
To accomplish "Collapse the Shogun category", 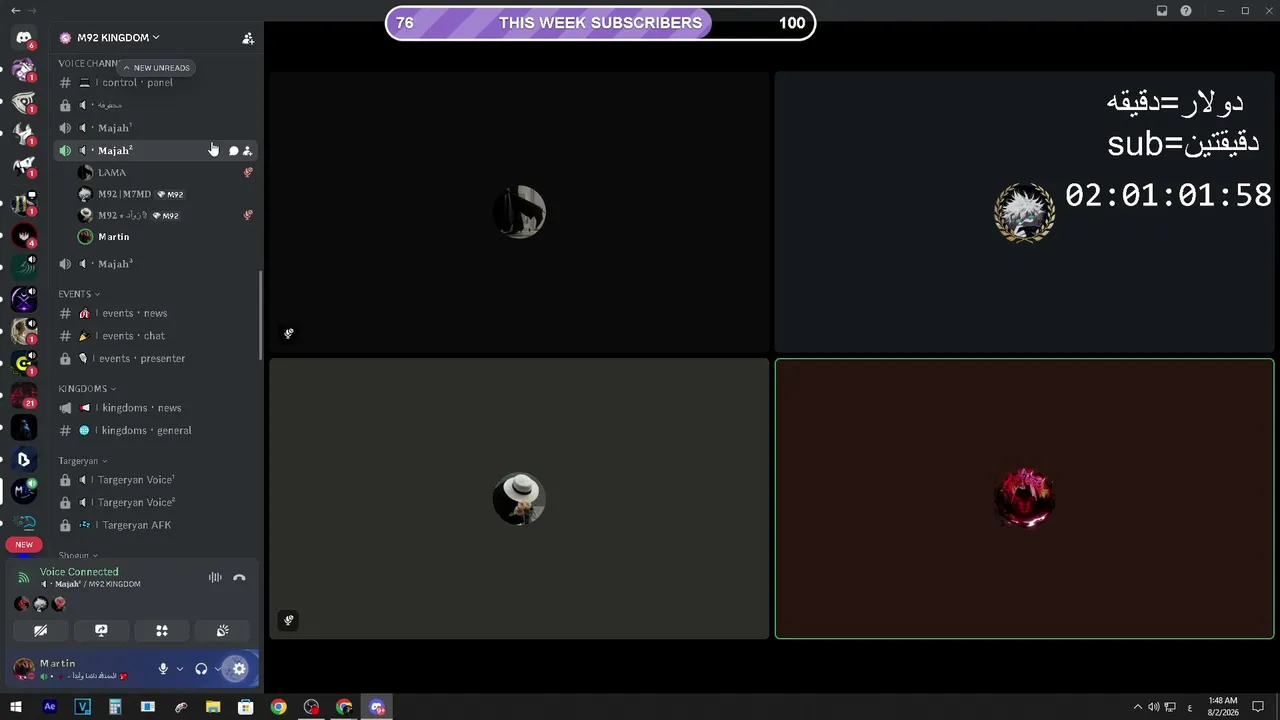I will point(78,555).
